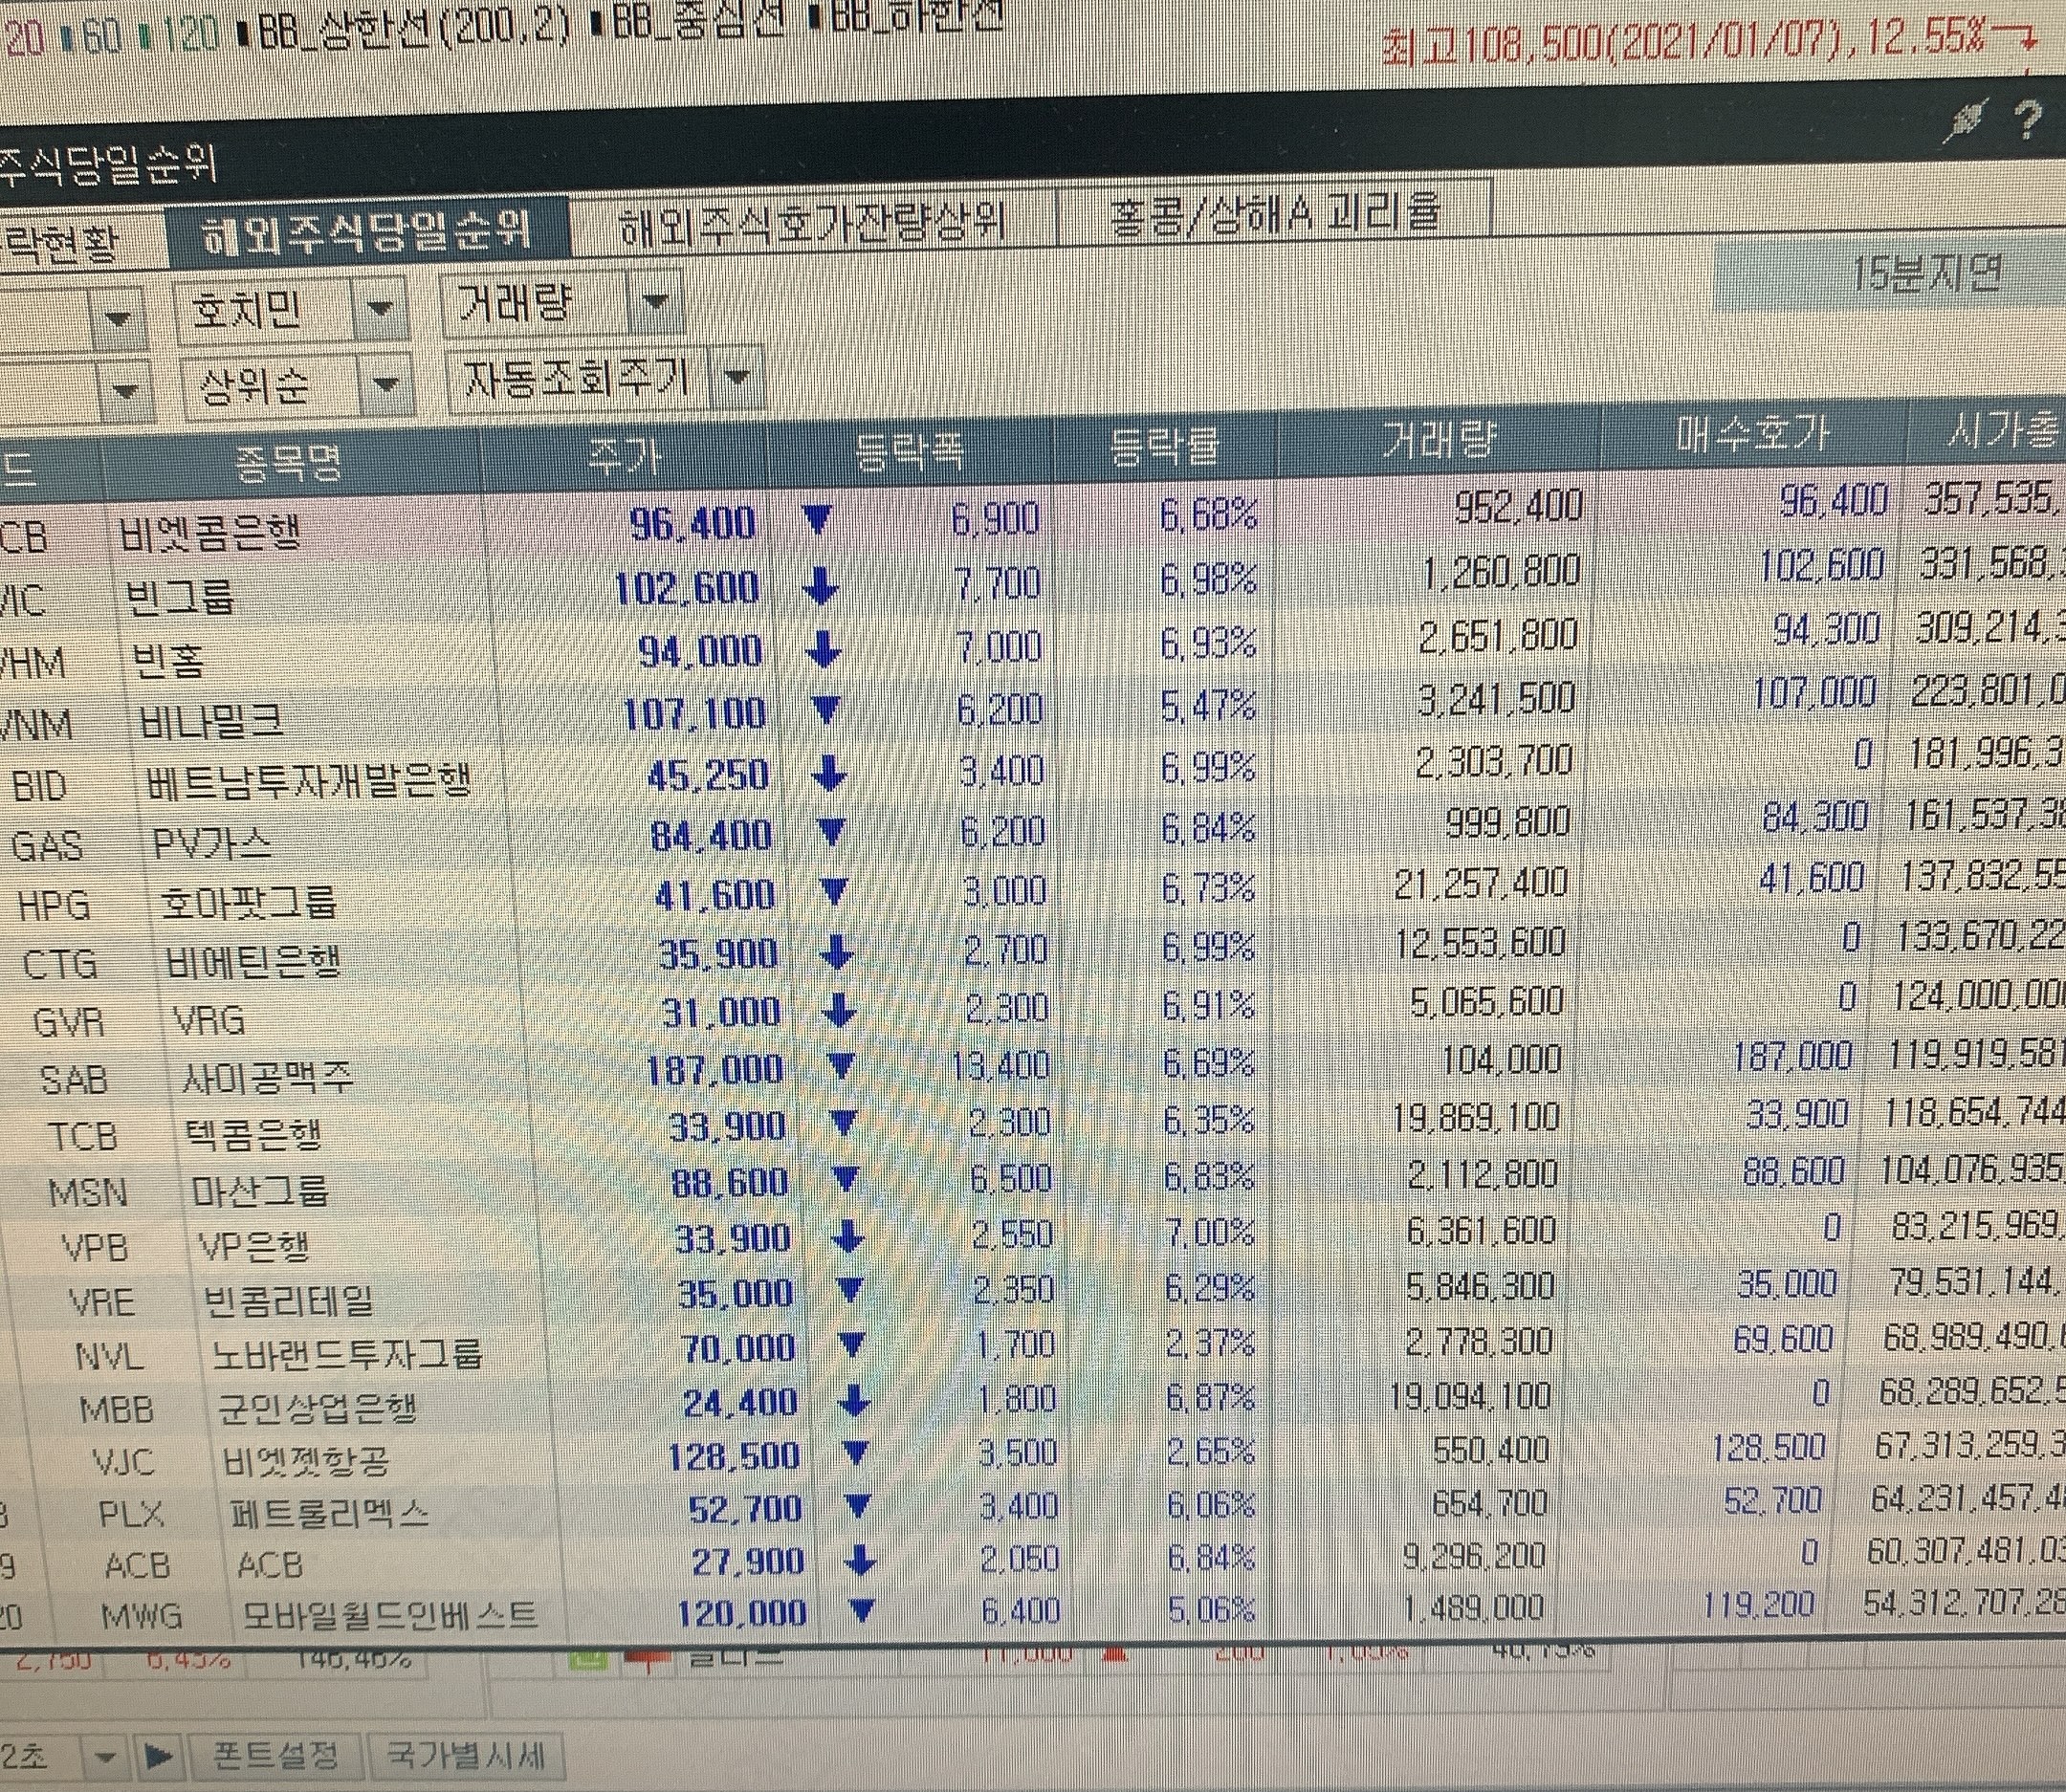
Task: Select the 군인상업은행 stock name
Action: click(317, 1408)
